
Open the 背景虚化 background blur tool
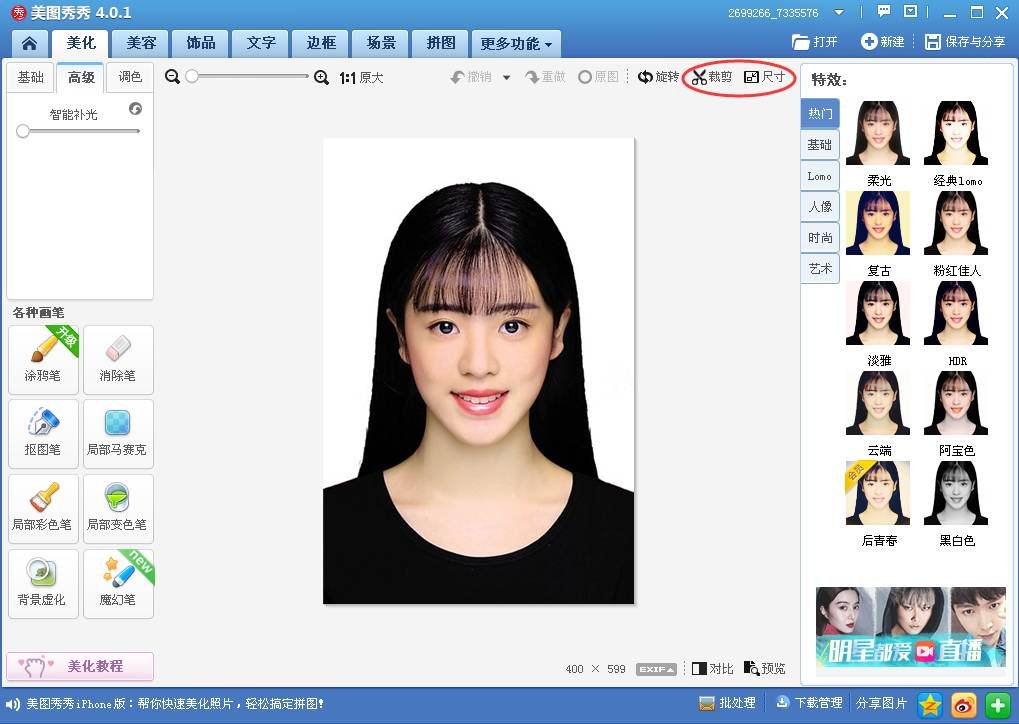[x=44, y=582]
